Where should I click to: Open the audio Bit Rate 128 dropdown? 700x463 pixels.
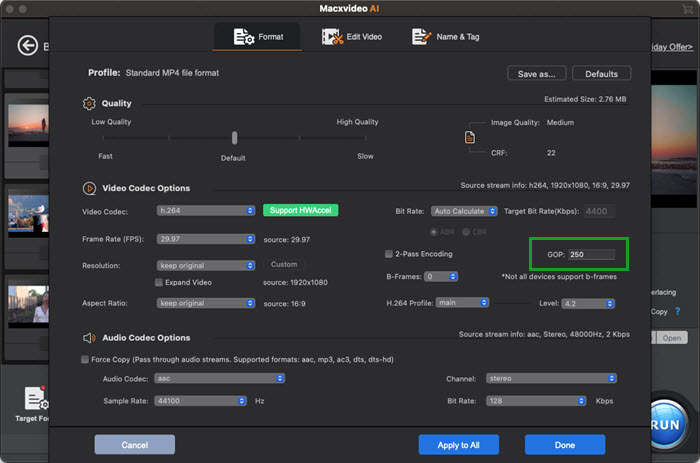pos(536,400)
